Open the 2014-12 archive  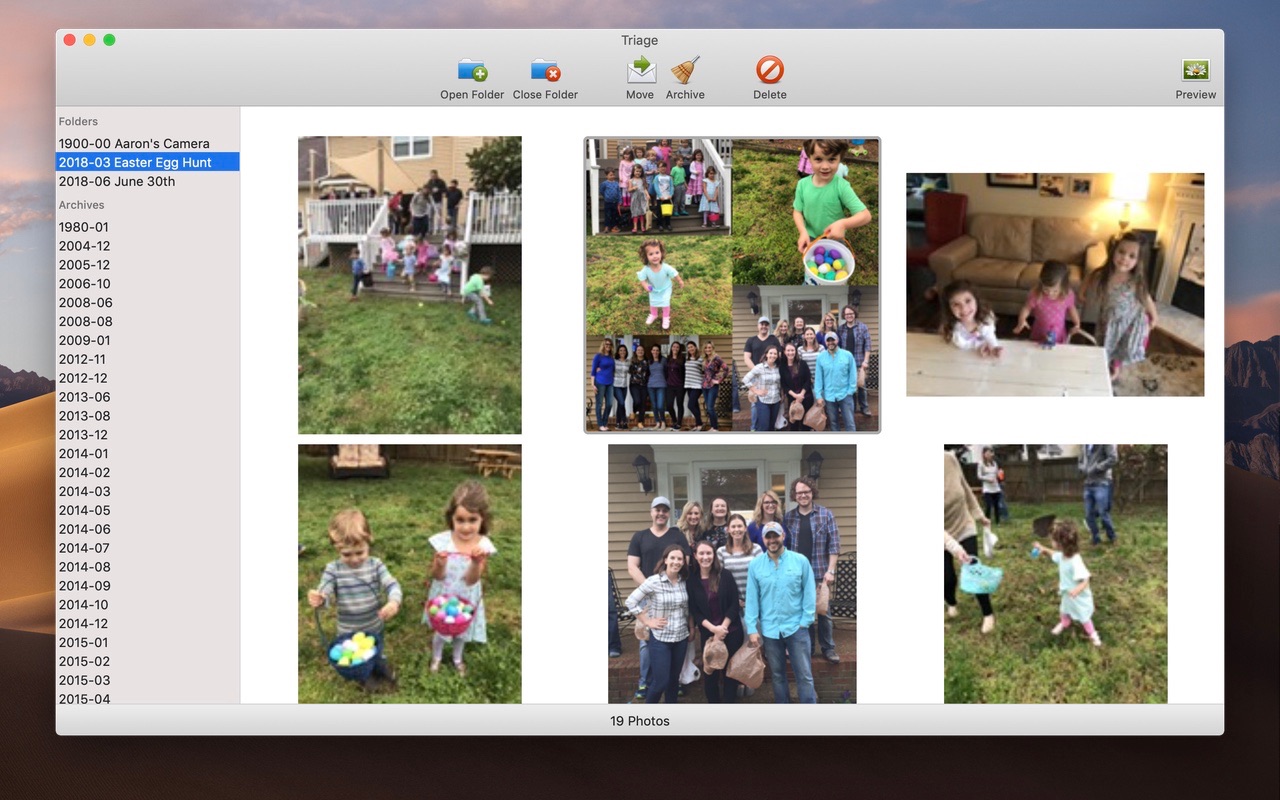[148, 624]
